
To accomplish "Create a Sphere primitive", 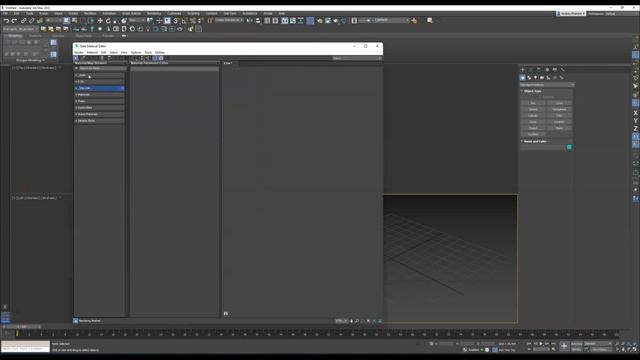I will click(533, 109).
